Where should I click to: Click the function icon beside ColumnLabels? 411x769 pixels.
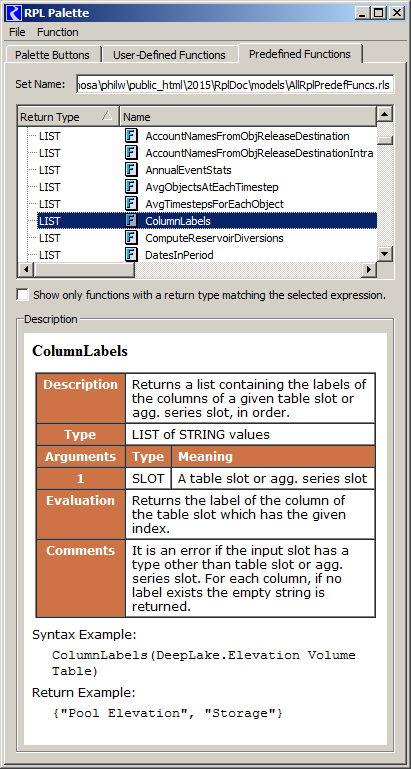(131, 221)
